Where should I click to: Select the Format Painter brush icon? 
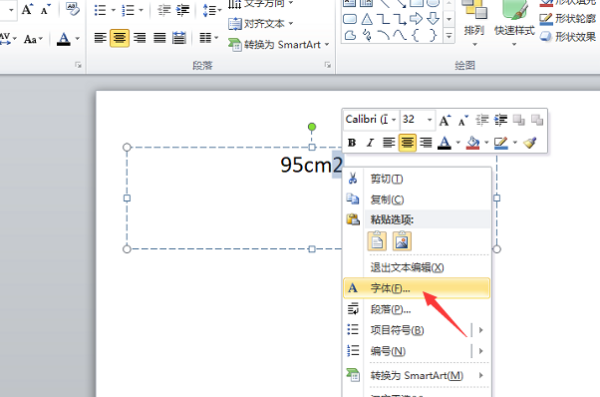pyautogui.click(x=530, y=143)
